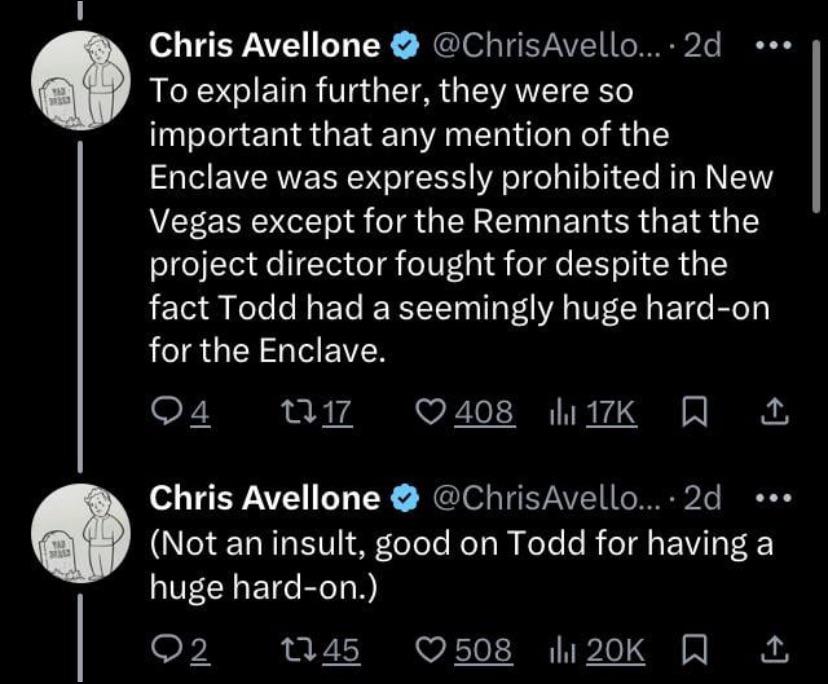This screenshot has height=684, width=828.
Task: Bookmark the second tweet about Todd
Action: pyautogui.click(x=693, y=650)
